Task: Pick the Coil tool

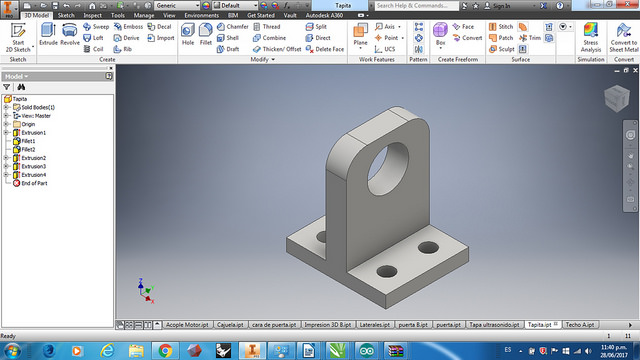Action: (x=93, y=49)
